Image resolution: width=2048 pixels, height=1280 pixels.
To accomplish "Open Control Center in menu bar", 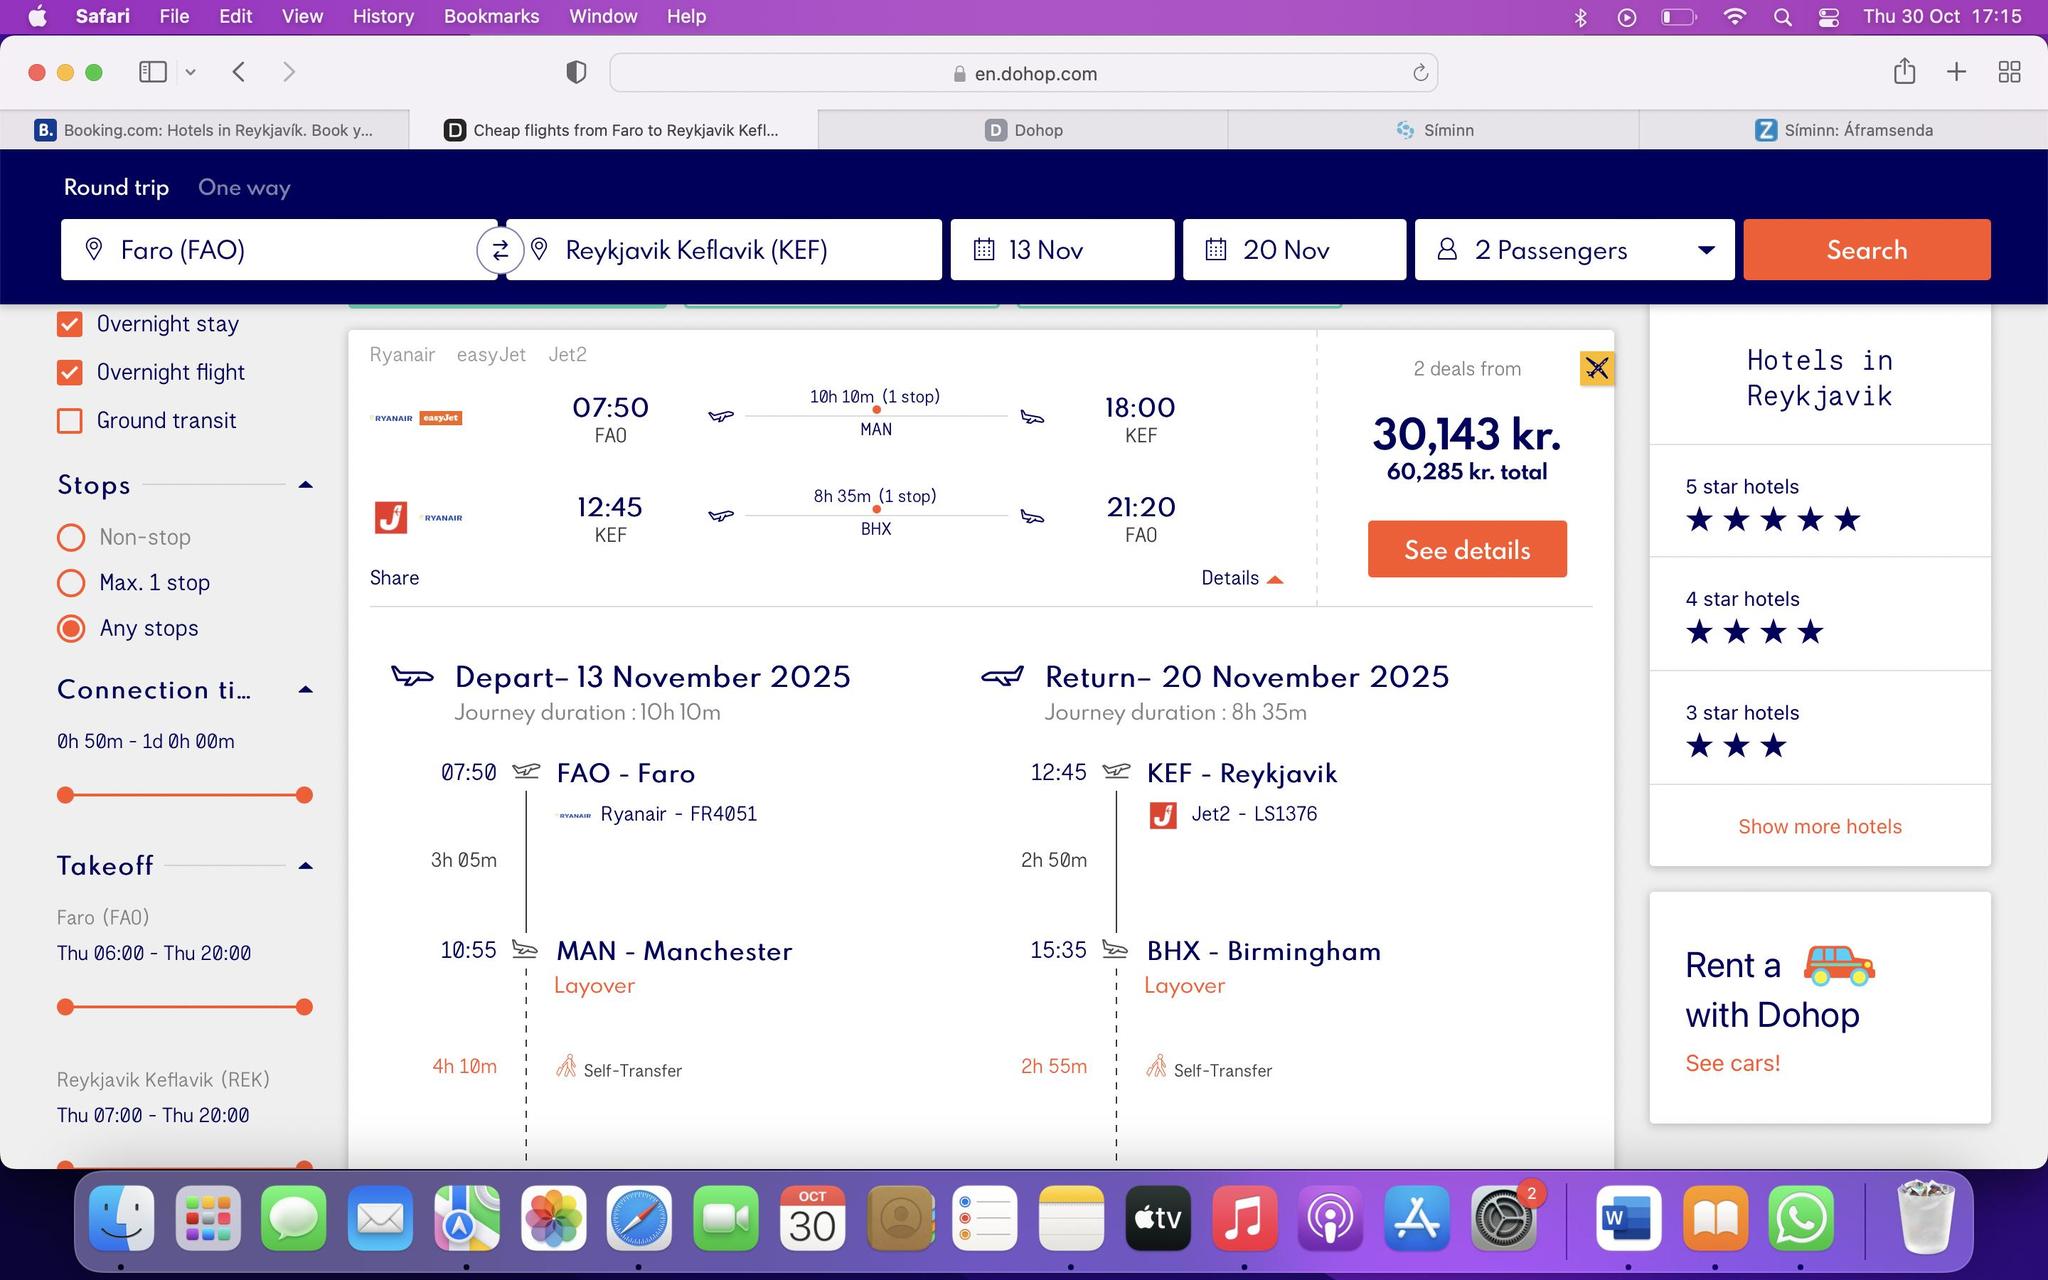I will click(1829, 17).
